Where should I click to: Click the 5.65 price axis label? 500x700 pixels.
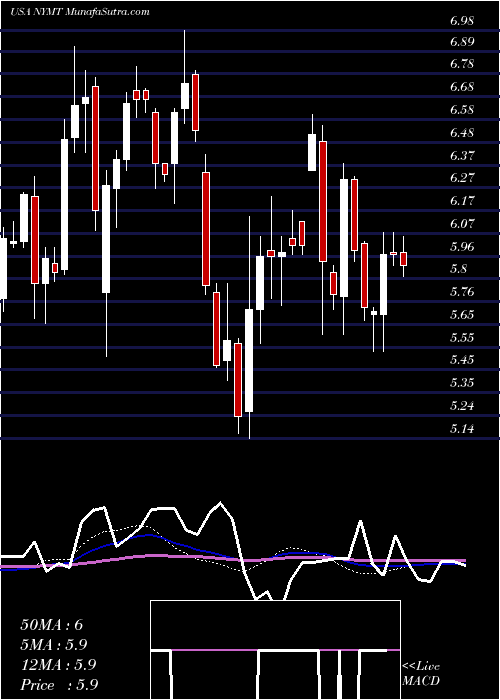click(x=462, y=314)
